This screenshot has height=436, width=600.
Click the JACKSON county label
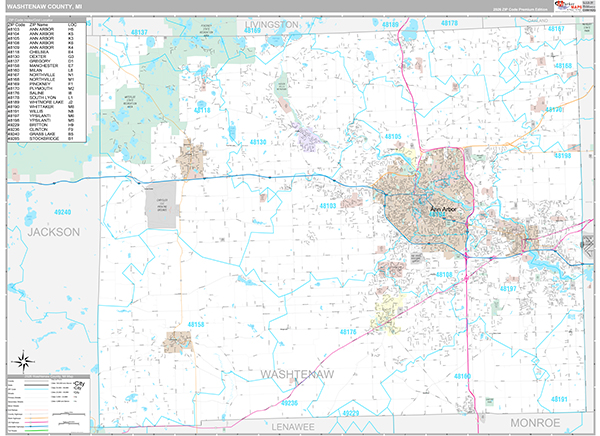[x=53, y=231]
